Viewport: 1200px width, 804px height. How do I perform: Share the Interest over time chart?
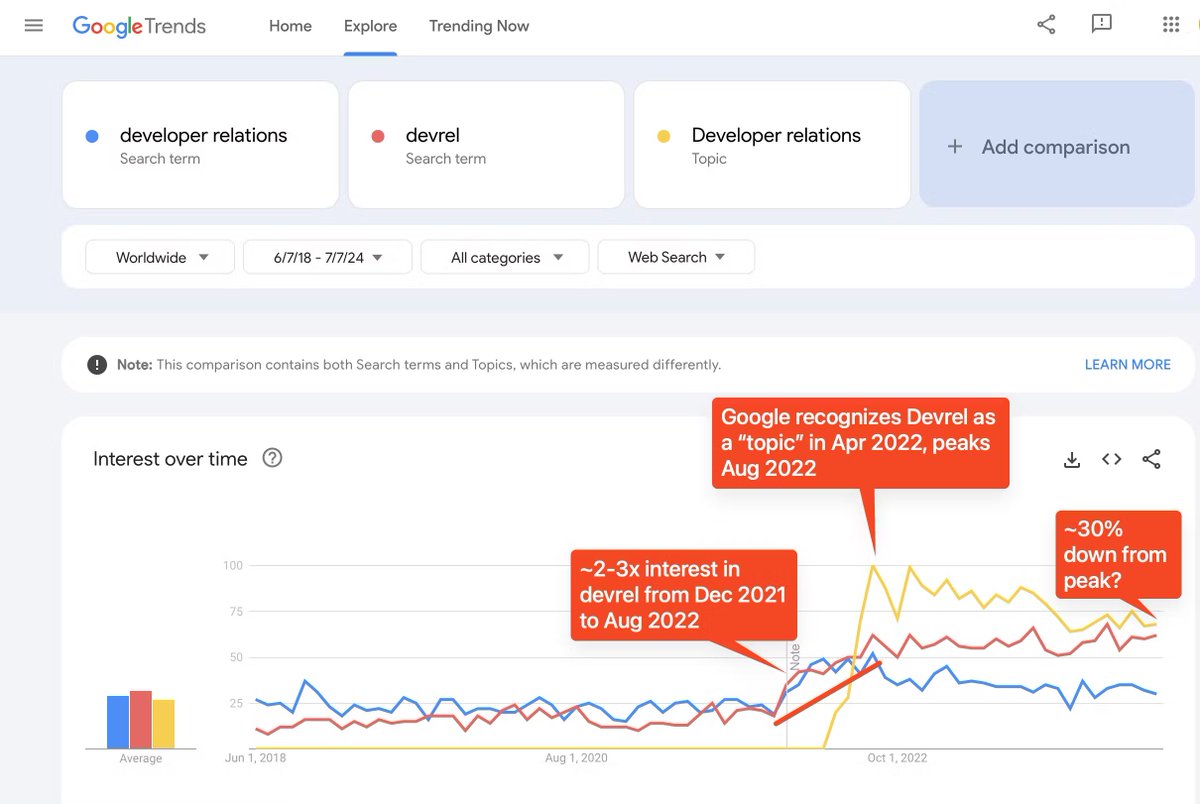[x=1151, y=459]
